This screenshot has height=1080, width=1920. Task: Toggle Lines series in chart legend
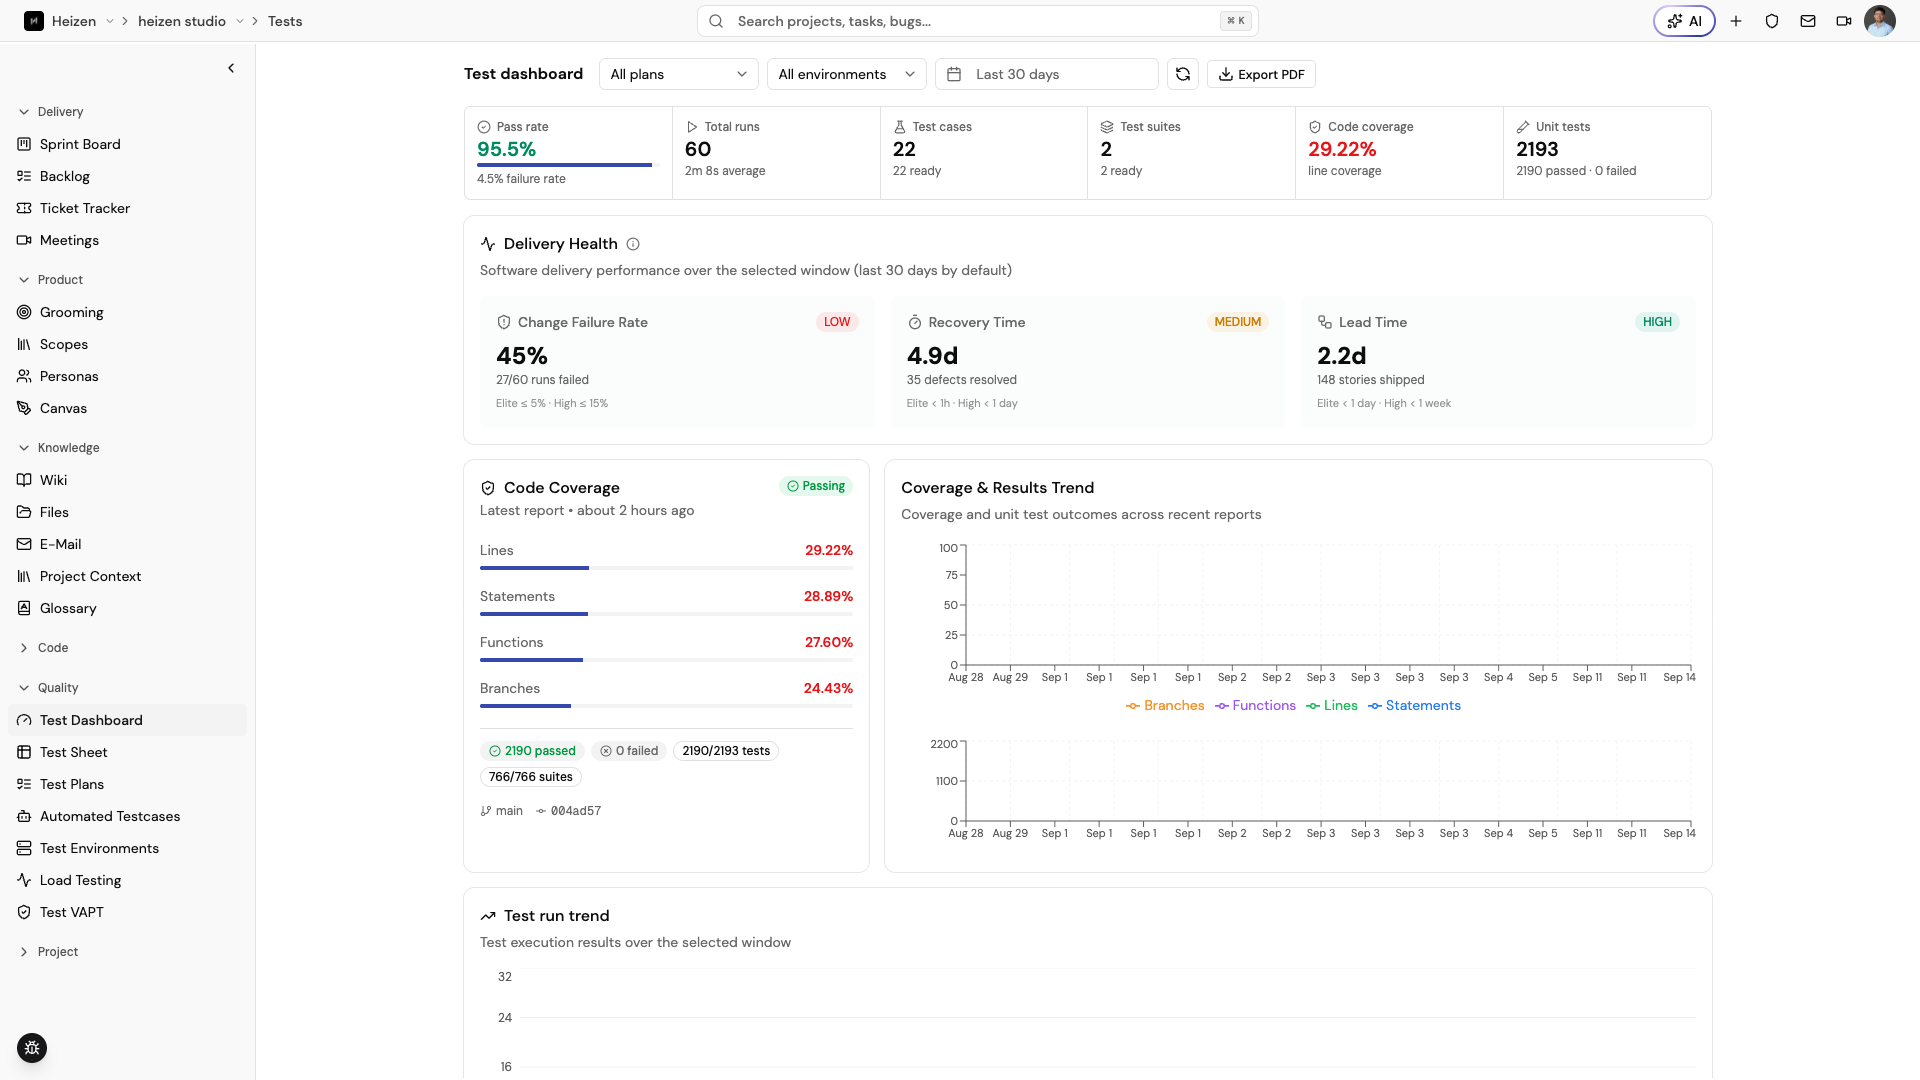coord(1332,706)
